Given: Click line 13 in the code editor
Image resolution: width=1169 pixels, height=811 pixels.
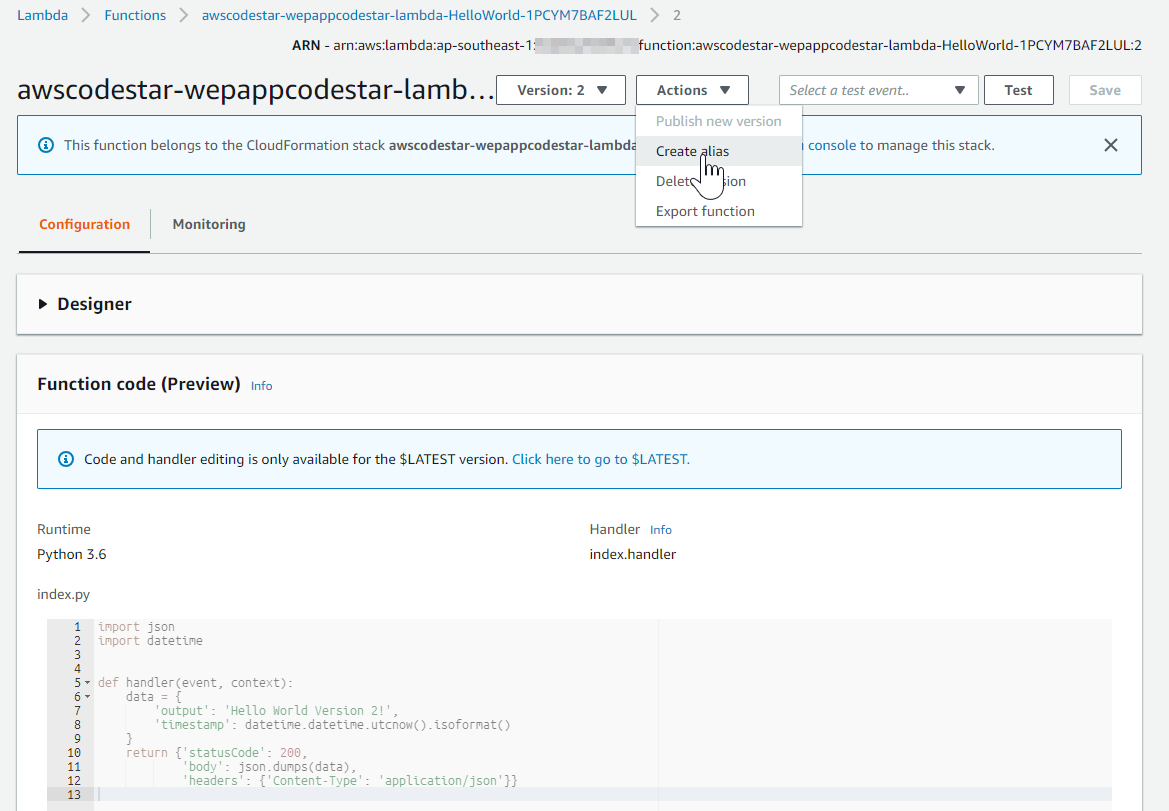Looking at the screenshot, I should coord(604,795).
